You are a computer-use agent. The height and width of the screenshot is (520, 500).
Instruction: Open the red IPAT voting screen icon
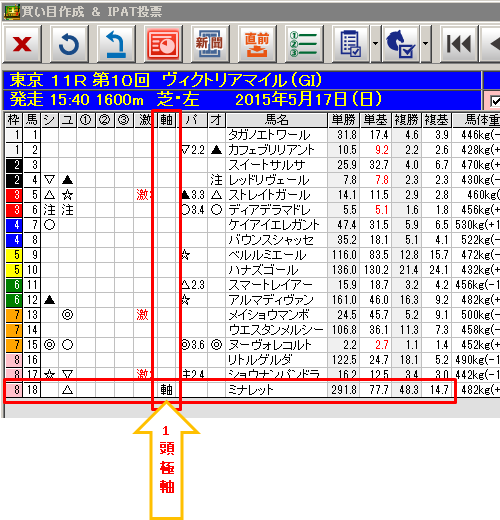(x=163, y=44)
